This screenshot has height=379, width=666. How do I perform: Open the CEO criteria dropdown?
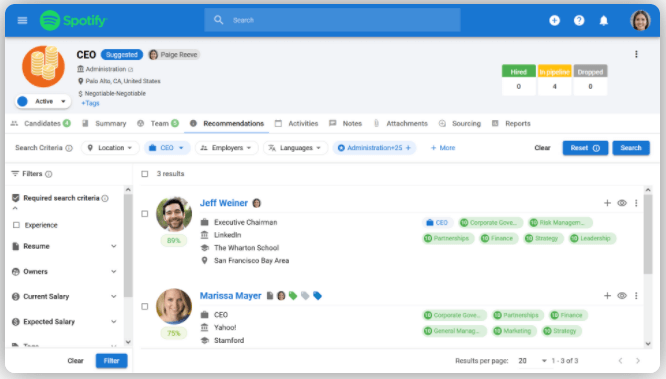point(166,148)
